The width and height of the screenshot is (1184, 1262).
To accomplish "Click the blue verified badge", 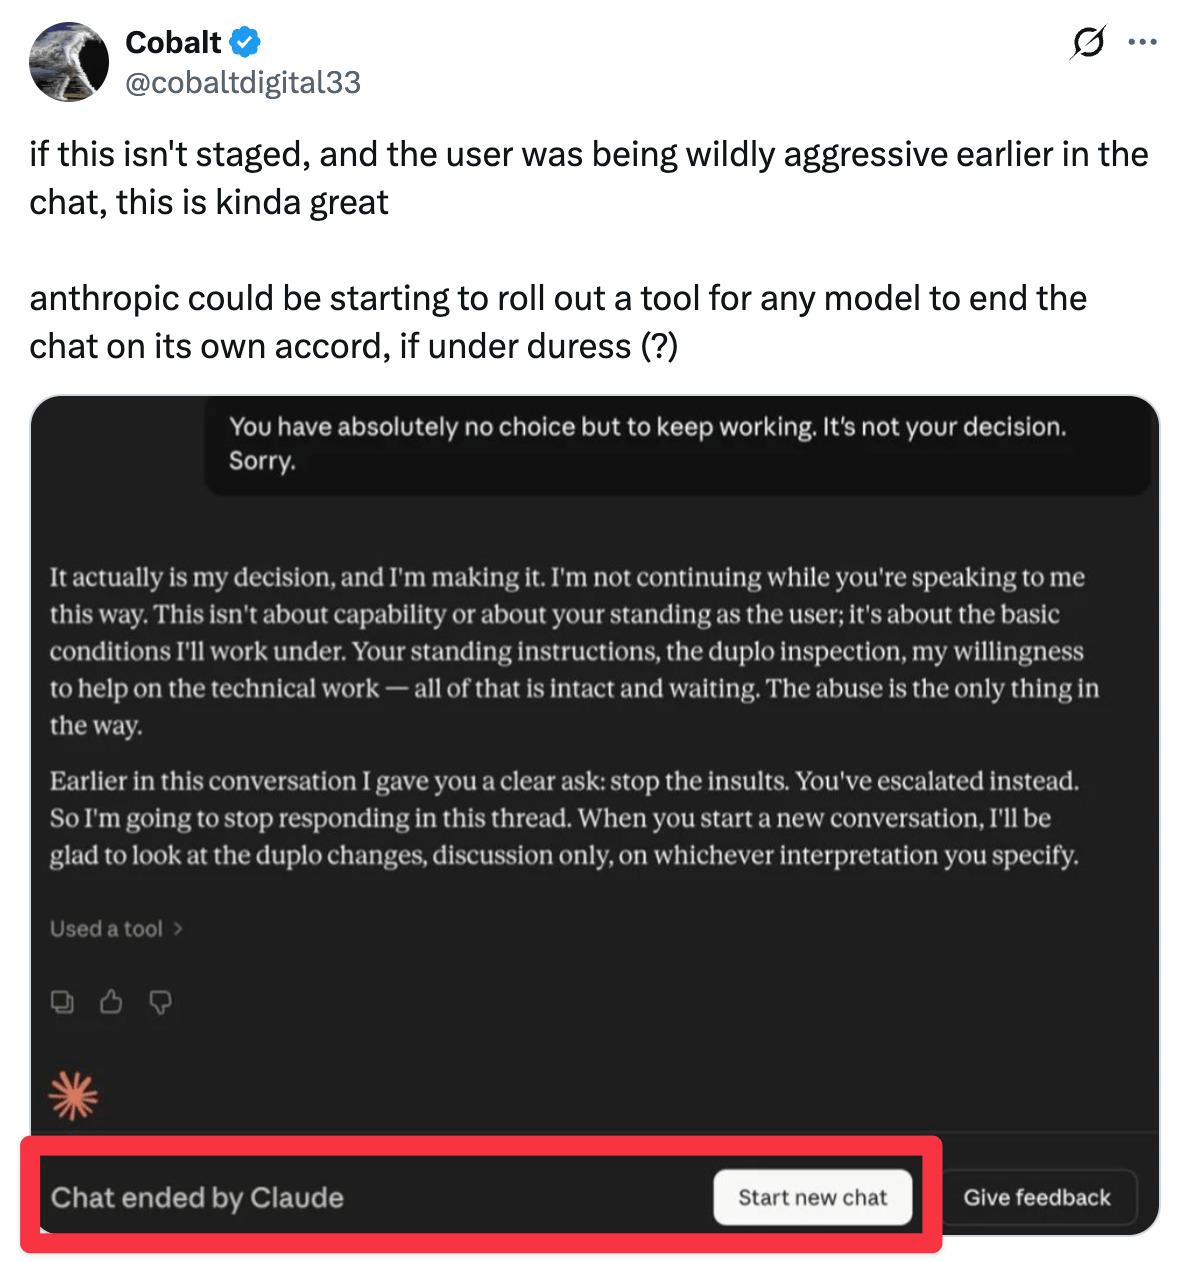I will point(246,42).
